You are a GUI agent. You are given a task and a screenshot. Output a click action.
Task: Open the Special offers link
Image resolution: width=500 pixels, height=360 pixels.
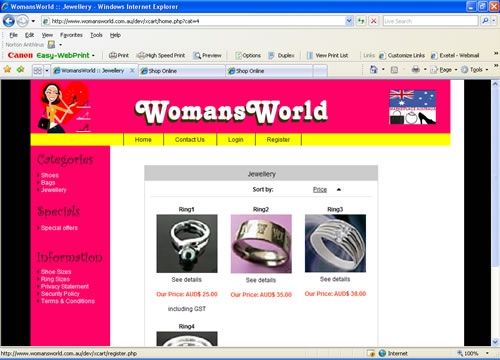(59, 228)
